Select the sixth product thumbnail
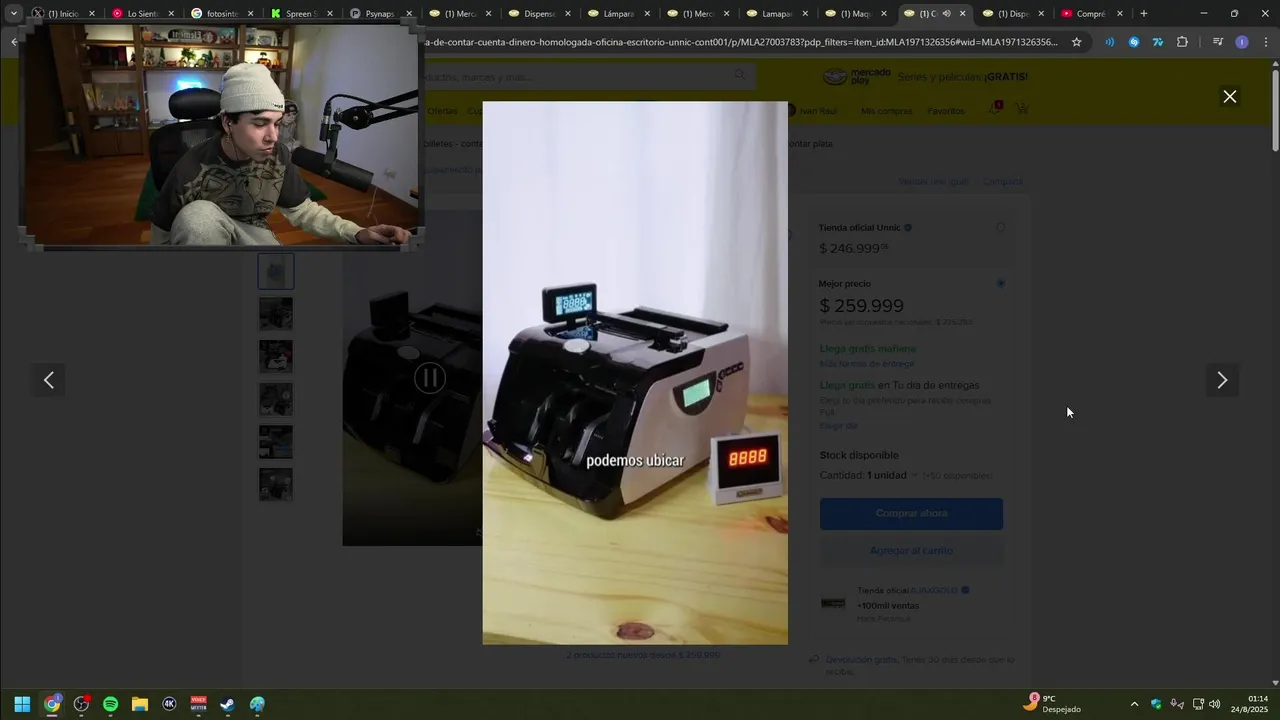The width and height of the screenshot is (1280, 720). [x=276, y=485]
